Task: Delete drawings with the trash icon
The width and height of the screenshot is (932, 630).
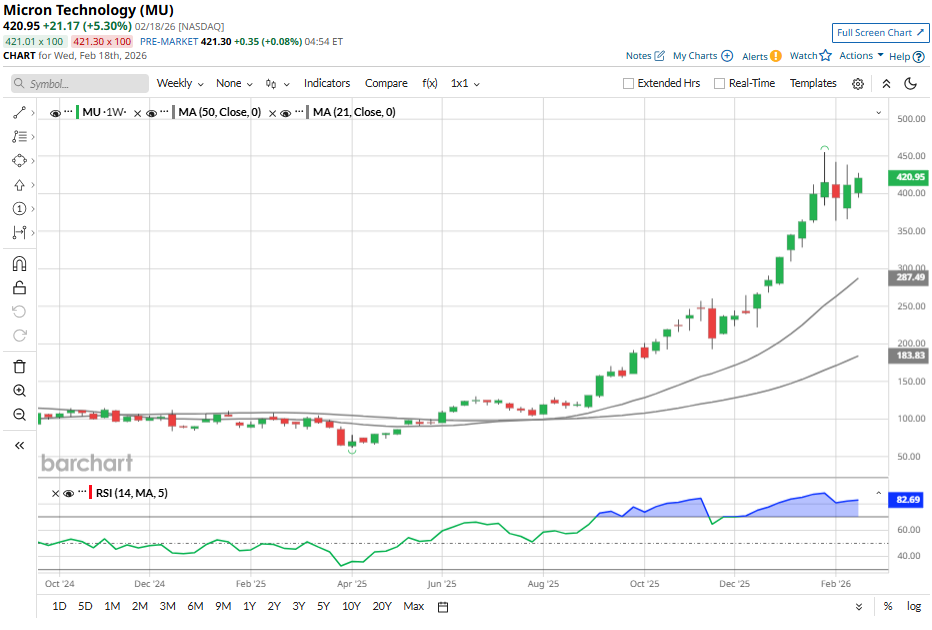Action: point(19,367)
